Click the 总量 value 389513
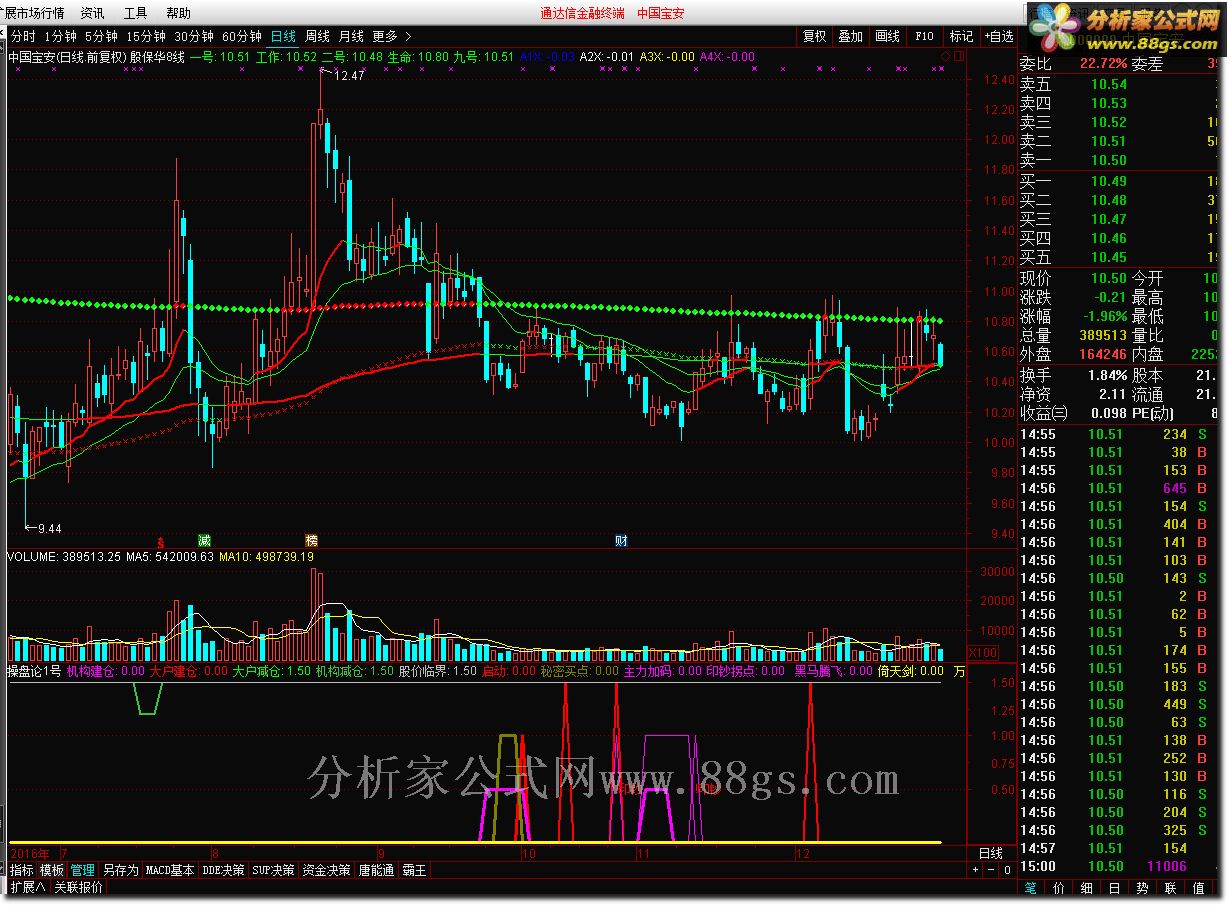Viewport: 1229px width, 905px height. tap(1101, 335)
